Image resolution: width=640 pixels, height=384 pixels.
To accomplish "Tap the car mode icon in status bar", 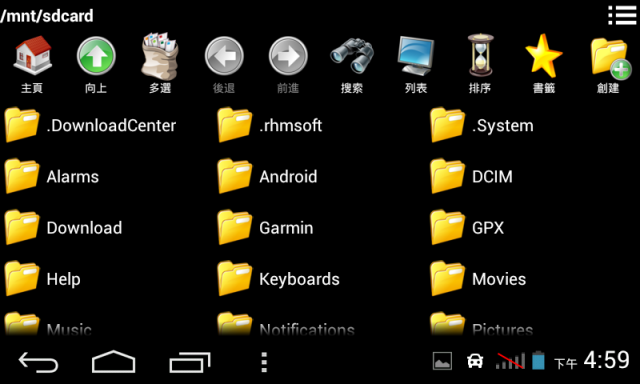I will pos(475,361).
